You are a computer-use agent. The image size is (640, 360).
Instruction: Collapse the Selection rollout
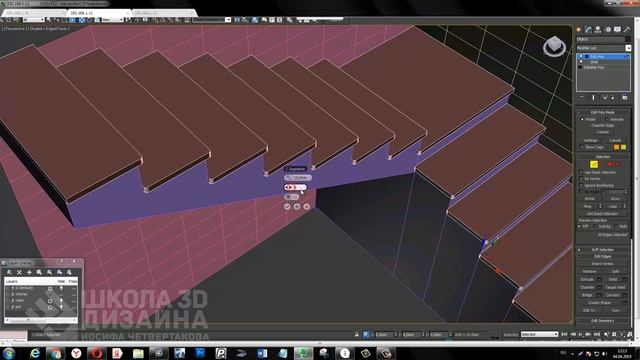click(x=602, y=157)
